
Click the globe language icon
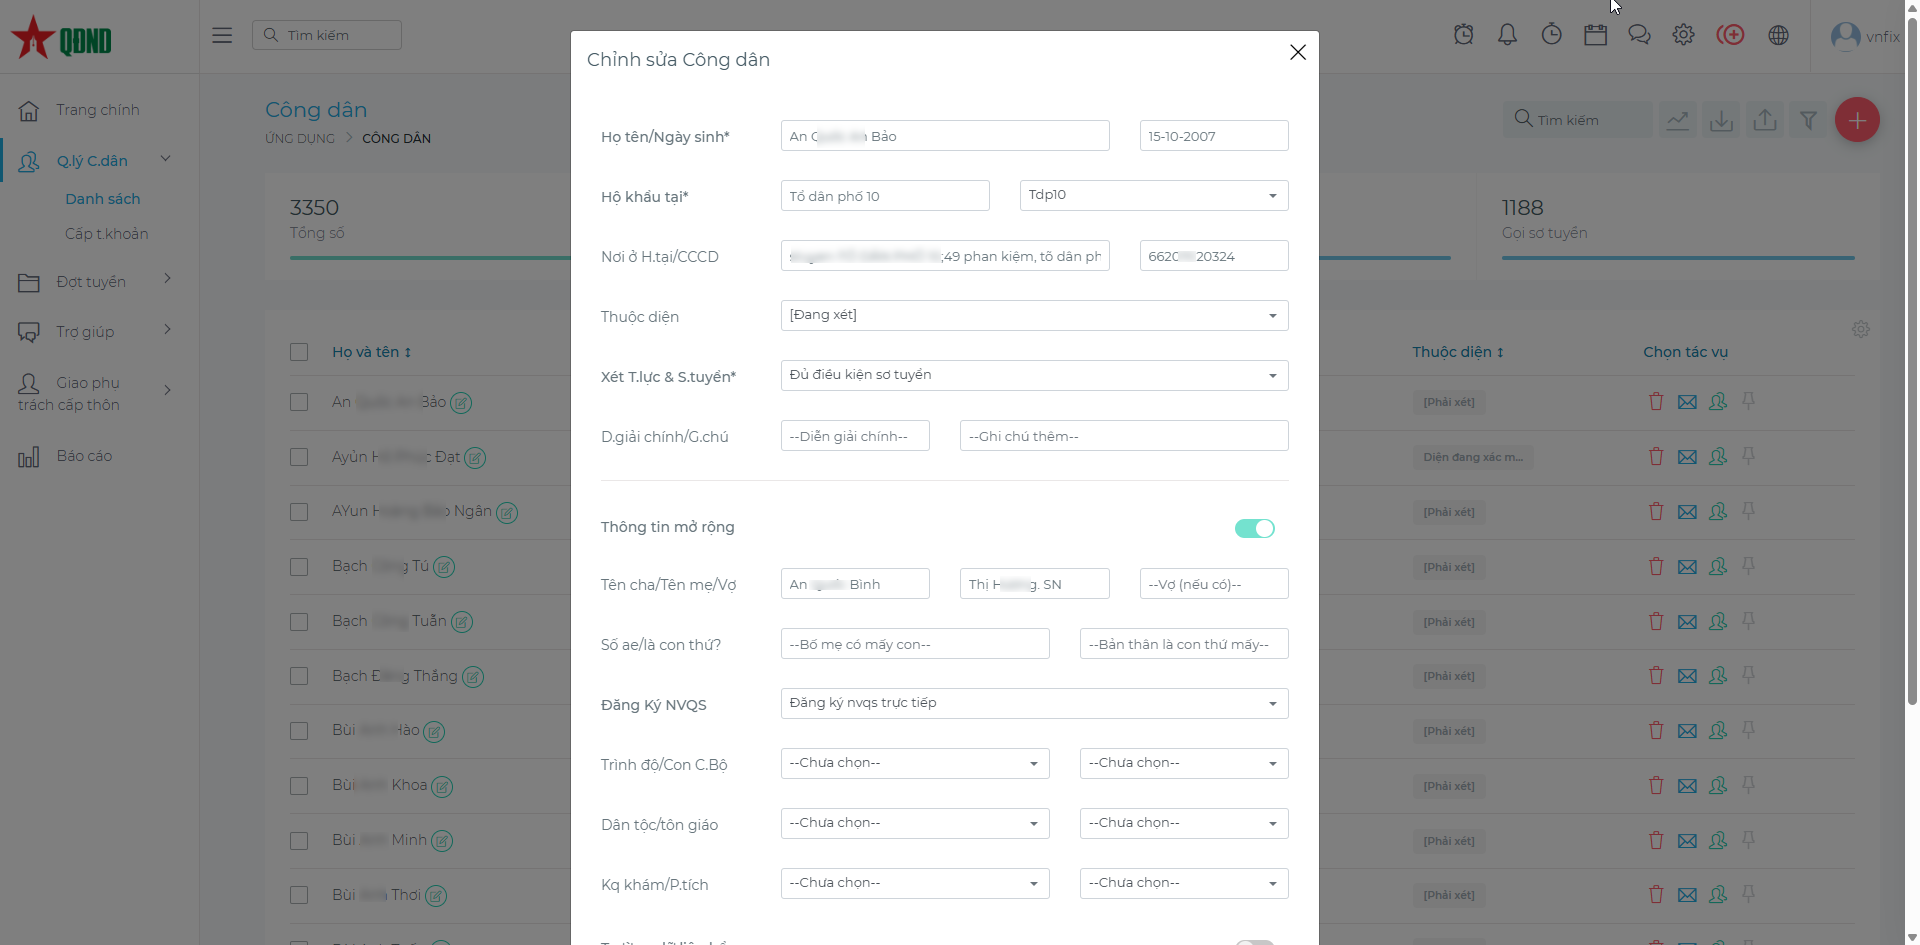1778,35
